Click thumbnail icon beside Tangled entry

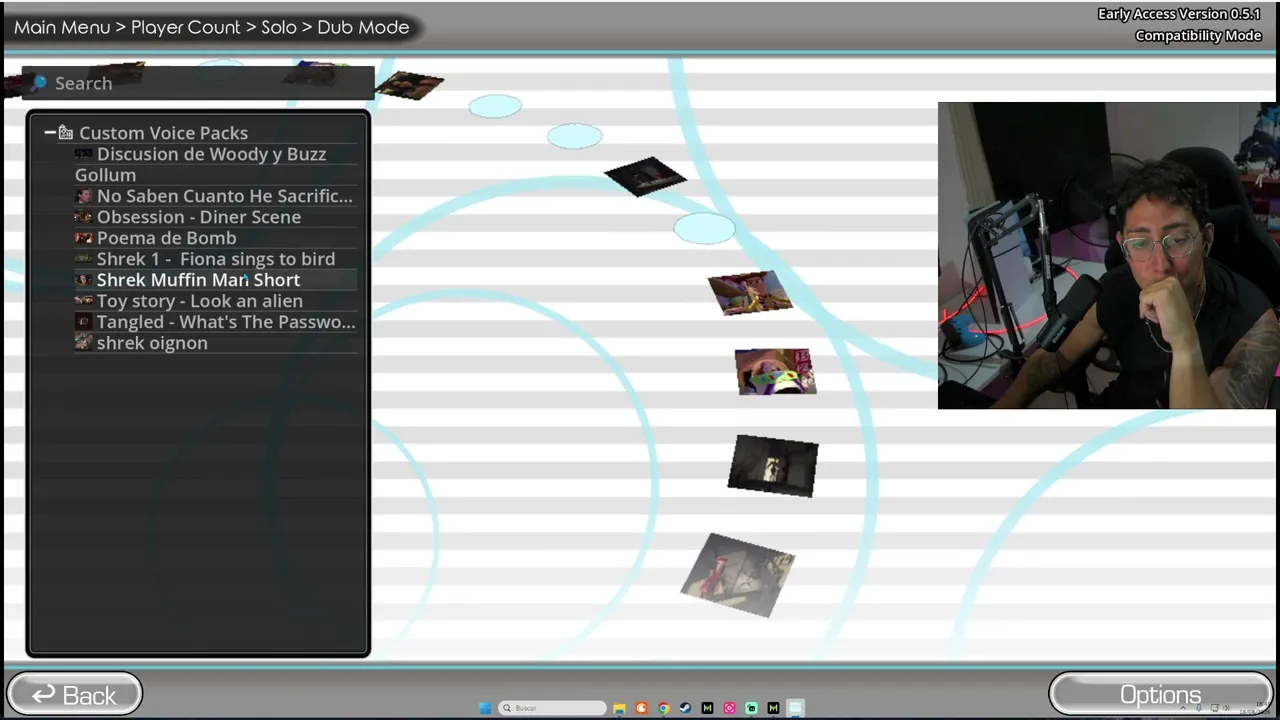point(84,322)
